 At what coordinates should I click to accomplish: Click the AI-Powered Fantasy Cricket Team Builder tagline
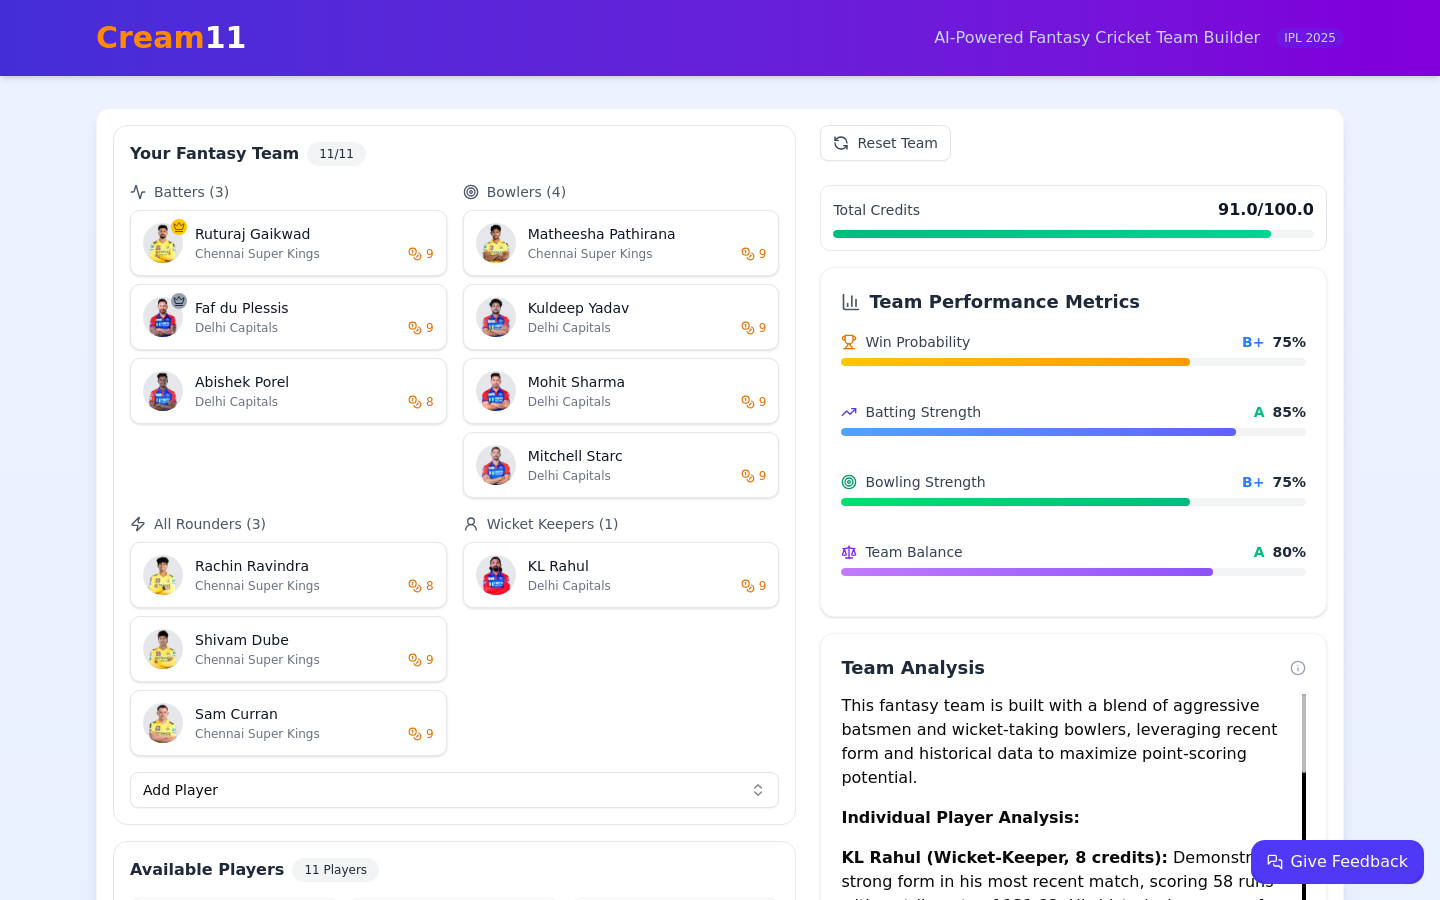point(1097,38)
